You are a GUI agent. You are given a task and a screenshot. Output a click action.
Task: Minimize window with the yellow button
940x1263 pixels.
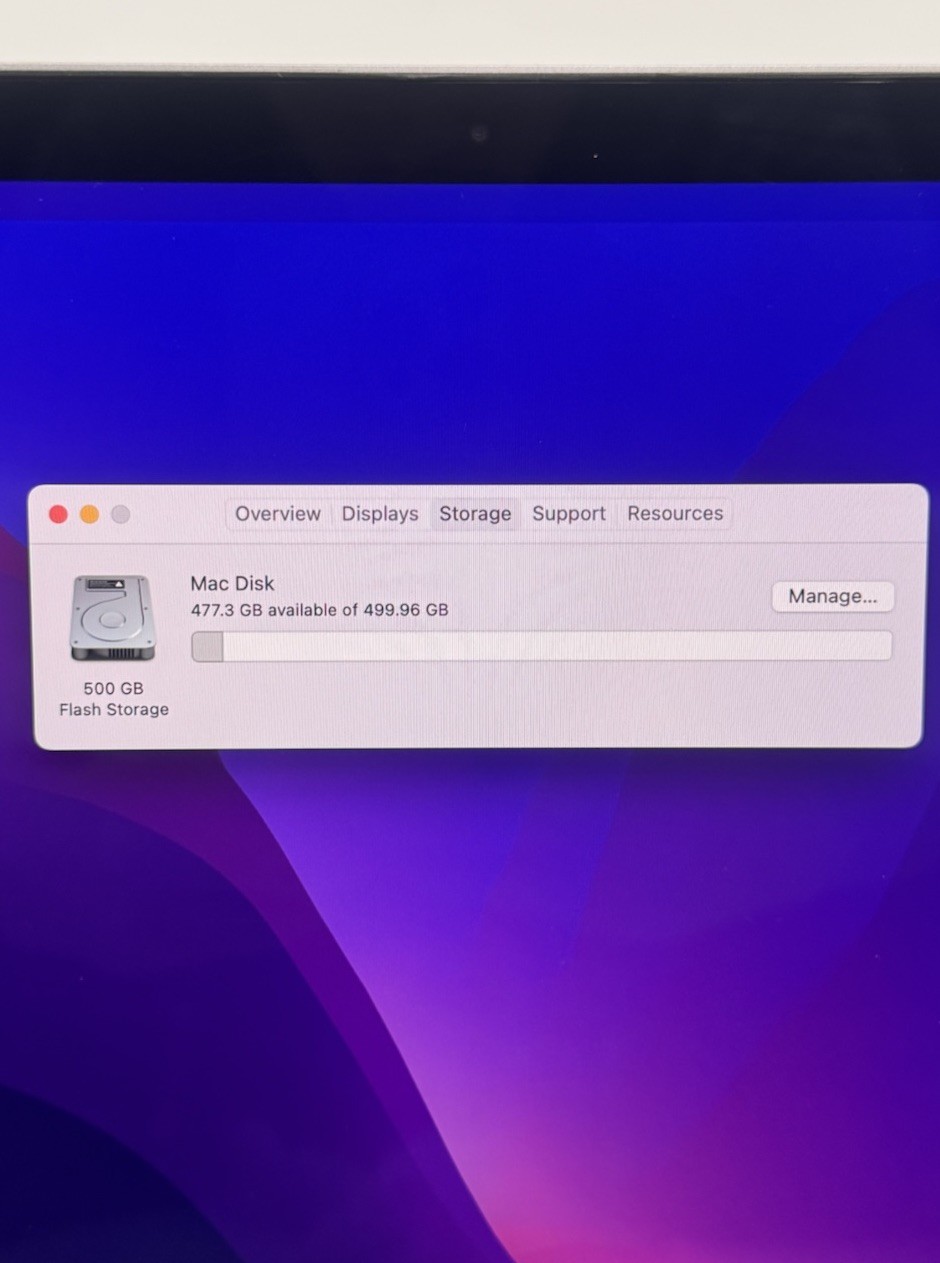tap(90, 514)
